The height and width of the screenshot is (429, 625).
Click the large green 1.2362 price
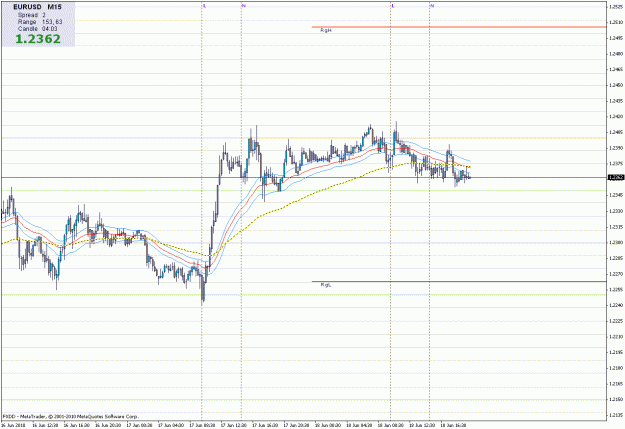(x=38, y=39)
